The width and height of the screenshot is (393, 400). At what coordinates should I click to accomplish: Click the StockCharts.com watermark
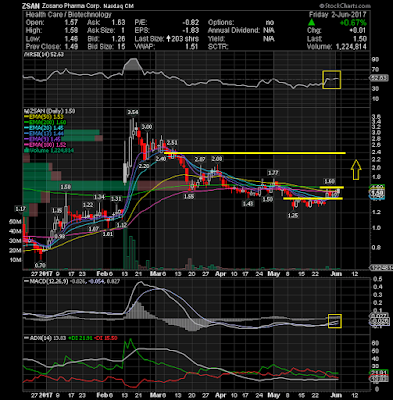coord(345,6)
